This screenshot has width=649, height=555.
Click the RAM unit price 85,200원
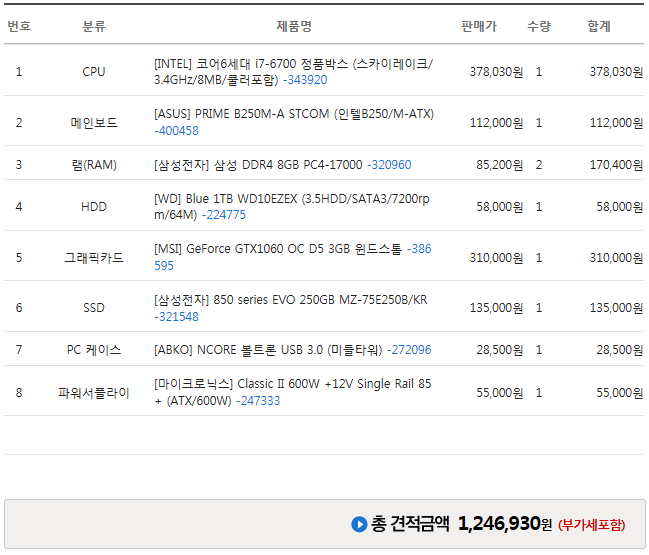[500, 165]
